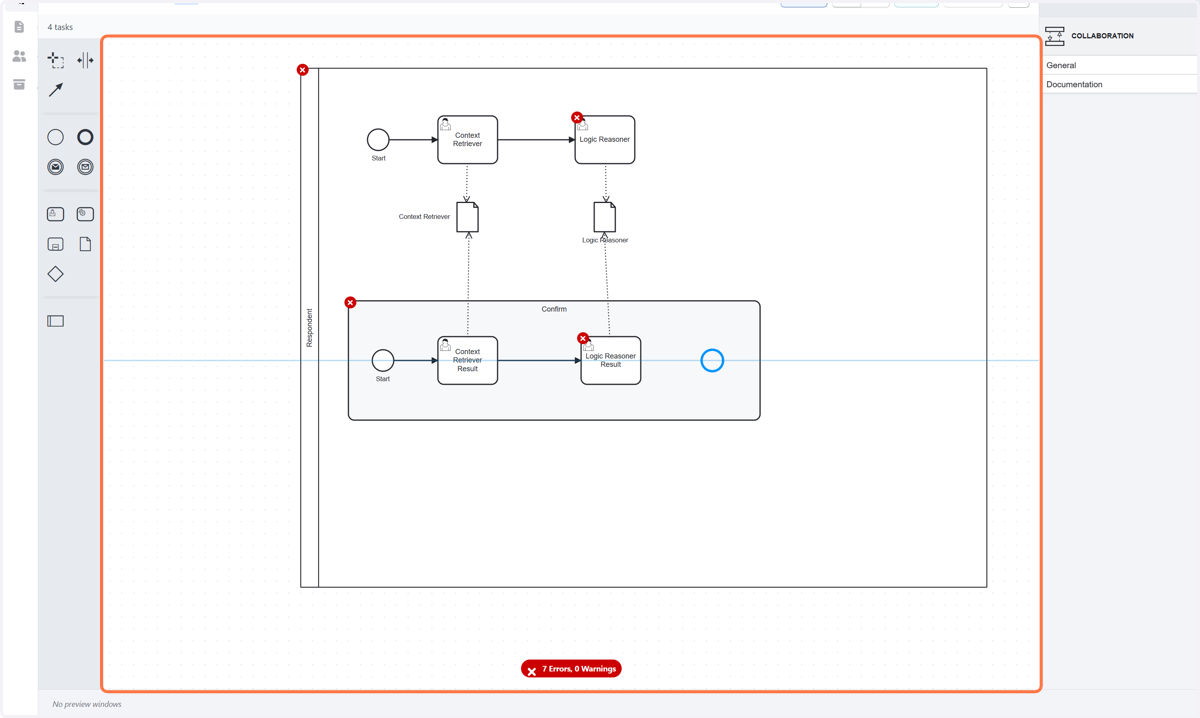Click error marker on Respondent pool
Screen dimensions: 1200x718
tap(302, 70)
